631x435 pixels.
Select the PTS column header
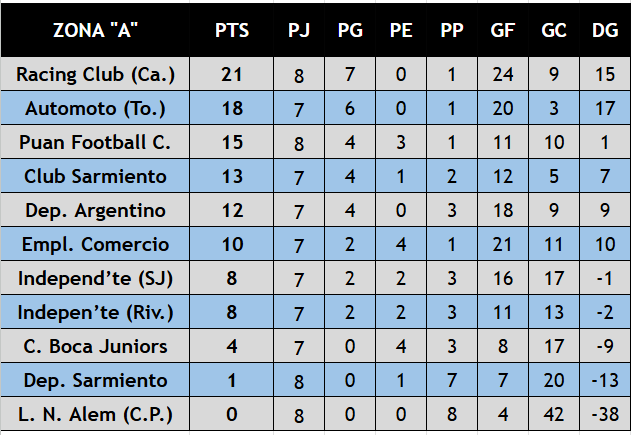point(231,30)
